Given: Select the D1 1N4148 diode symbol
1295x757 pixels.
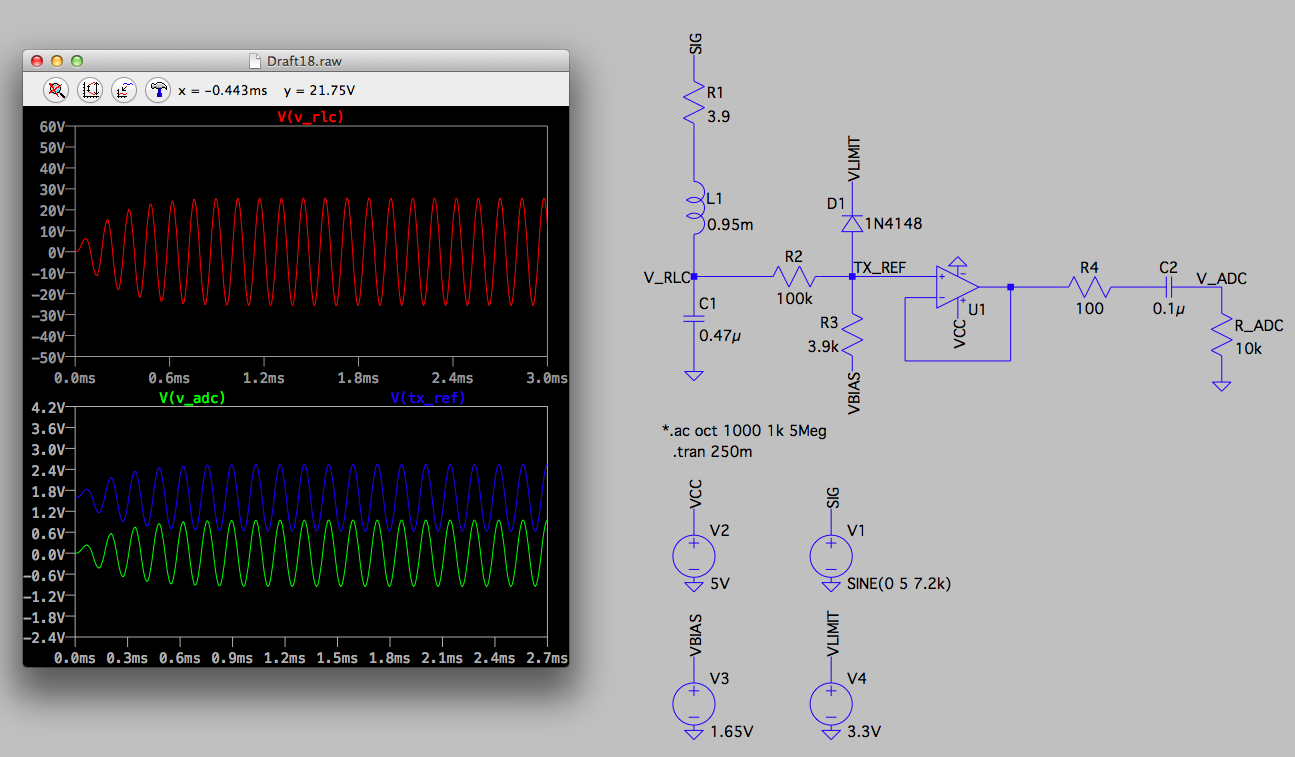Looking at the screenshot, I should coord(852,224).
